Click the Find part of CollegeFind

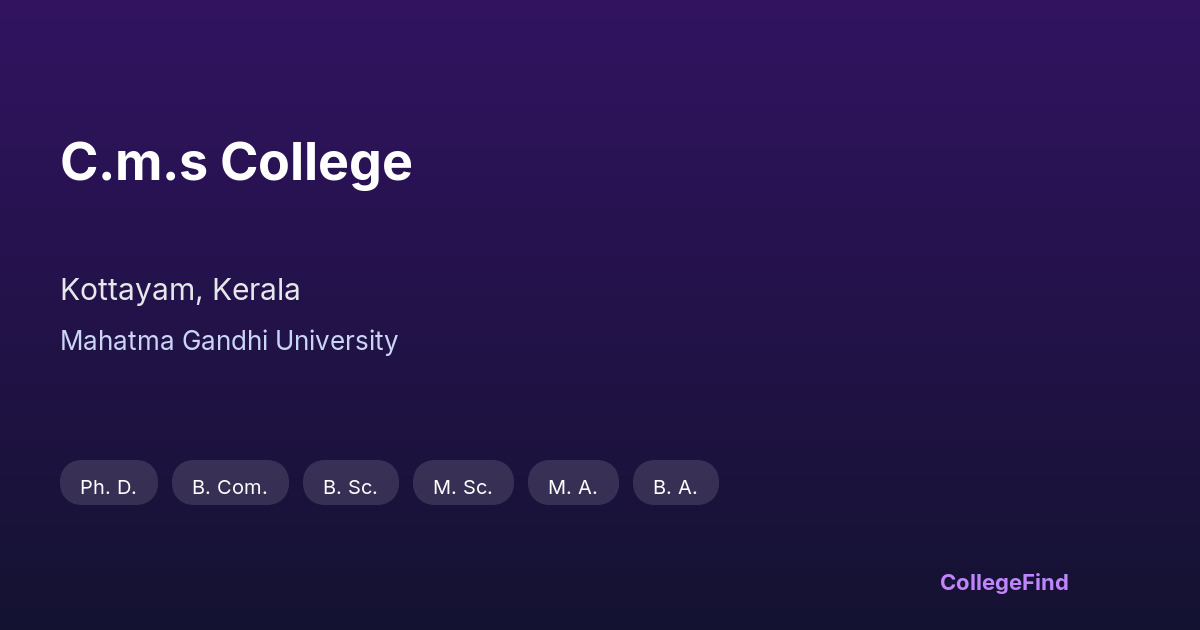(1046, 582)
